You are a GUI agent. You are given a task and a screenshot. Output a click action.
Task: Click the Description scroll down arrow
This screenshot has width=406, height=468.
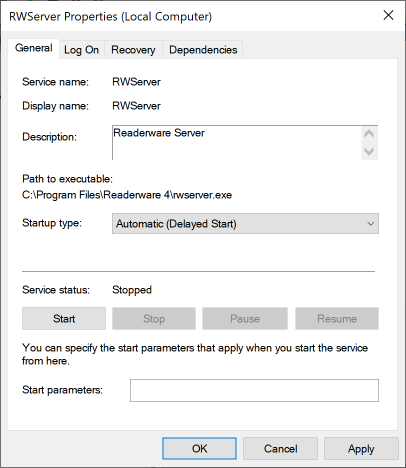tap(369, 151)
